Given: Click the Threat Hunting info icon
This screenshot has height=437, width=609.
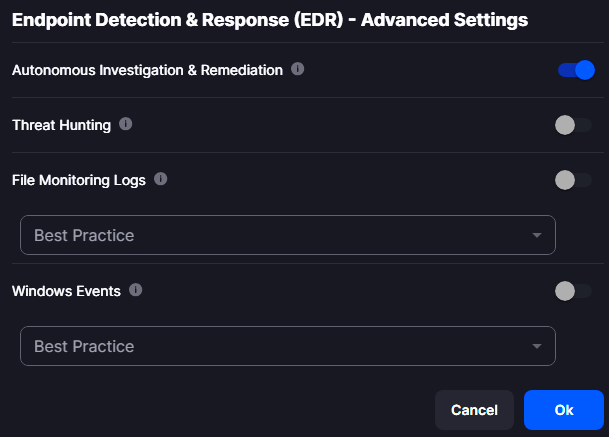Looking at the screenshot, I should 125,125.
